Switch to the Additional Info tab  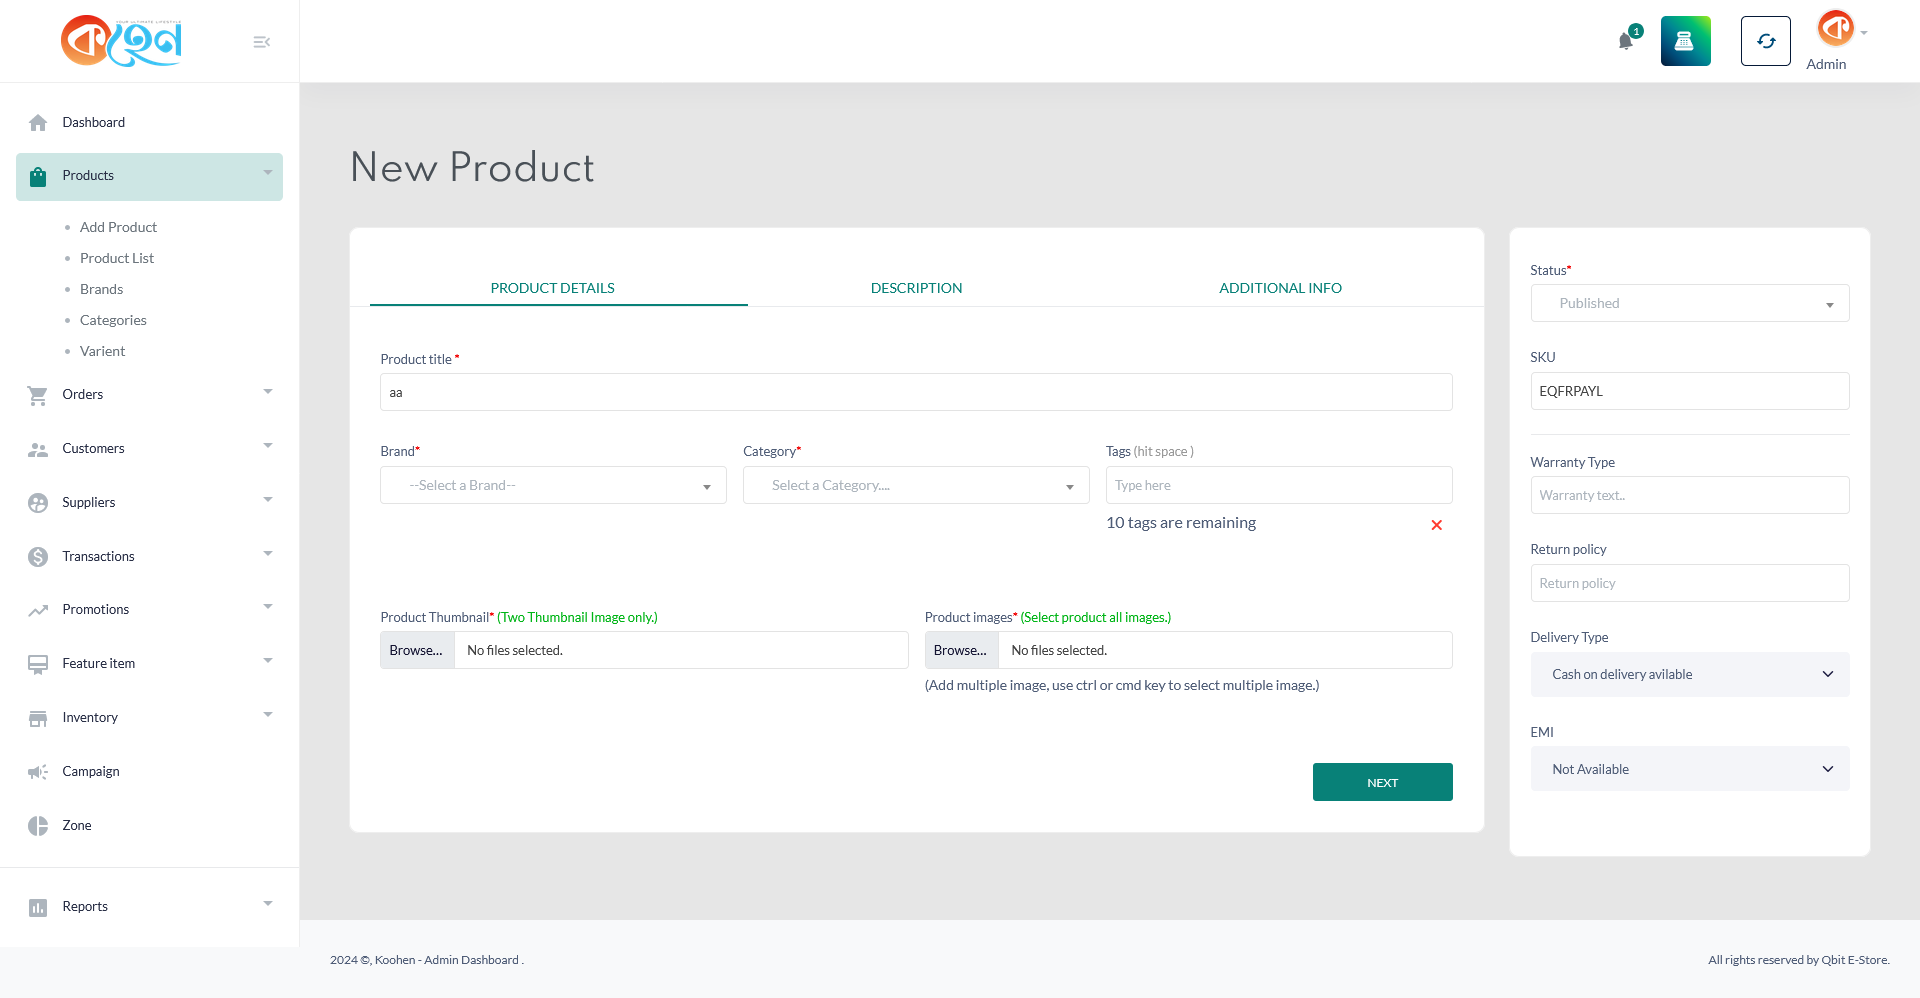(1280, 288)
